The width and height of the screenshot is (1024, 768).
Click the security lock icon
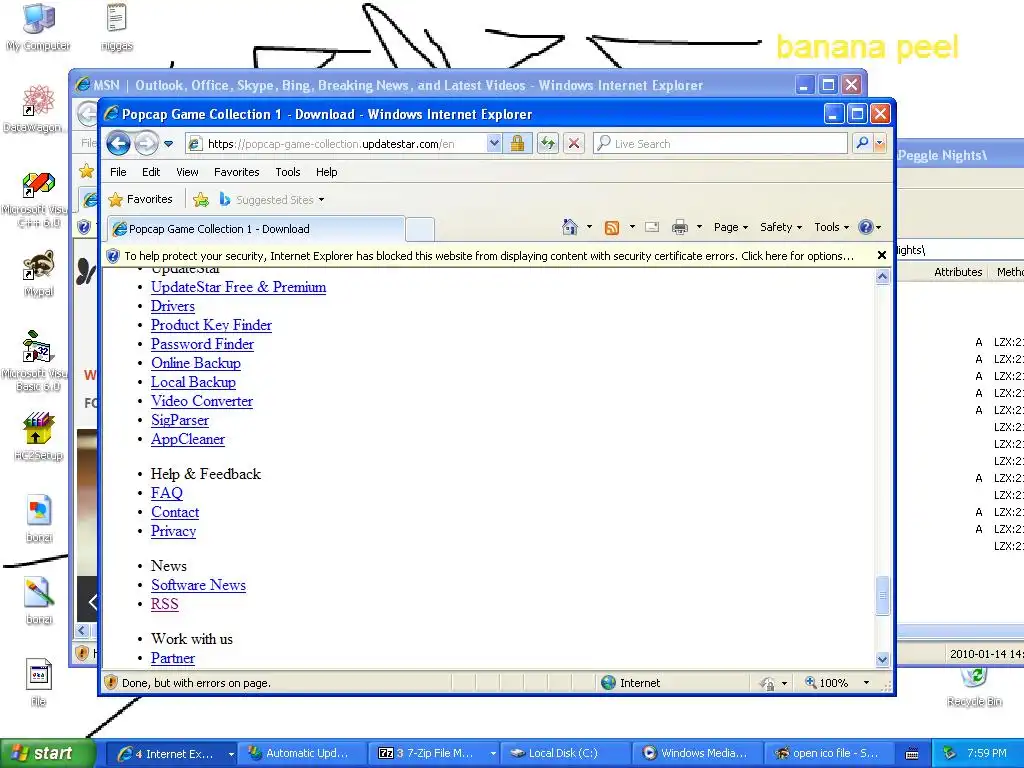coord(517,144)
